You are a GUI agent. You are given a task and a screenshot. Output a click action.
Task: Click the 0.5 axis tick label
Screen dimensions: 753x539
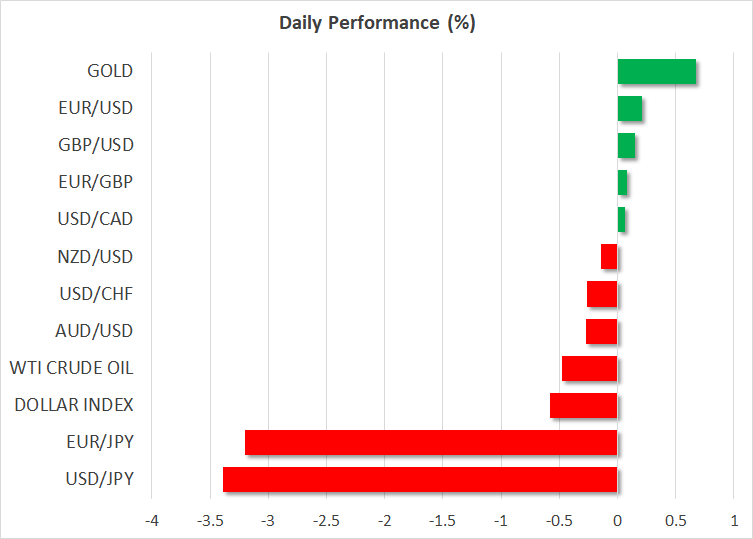click(675, 520)
